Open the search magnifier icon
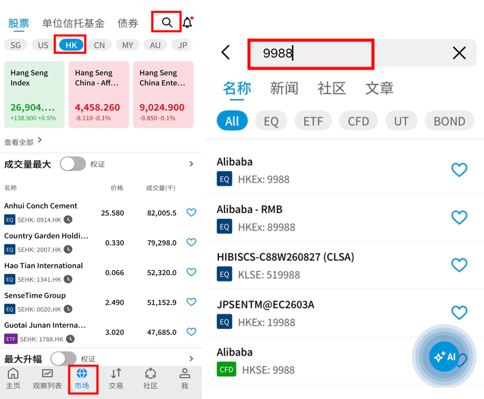Screen dimensions: 484x399 pyautogui.click(x=167, y=22)
